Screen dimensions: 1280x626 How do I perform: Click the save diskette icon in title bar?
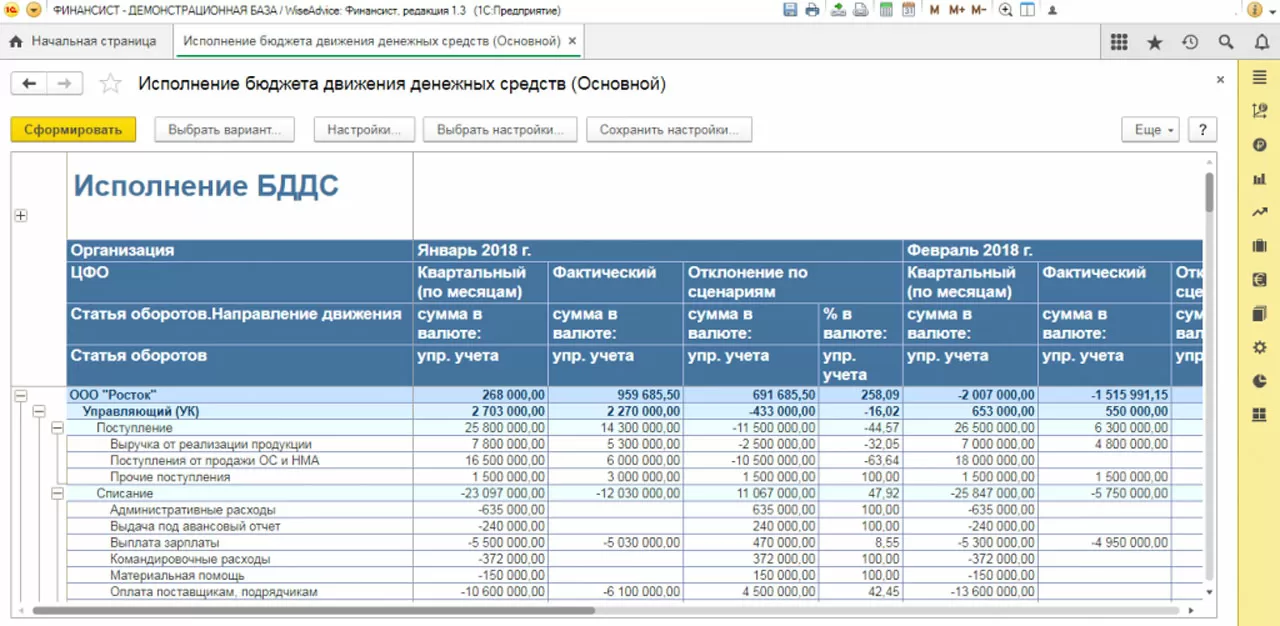[790, 10]
